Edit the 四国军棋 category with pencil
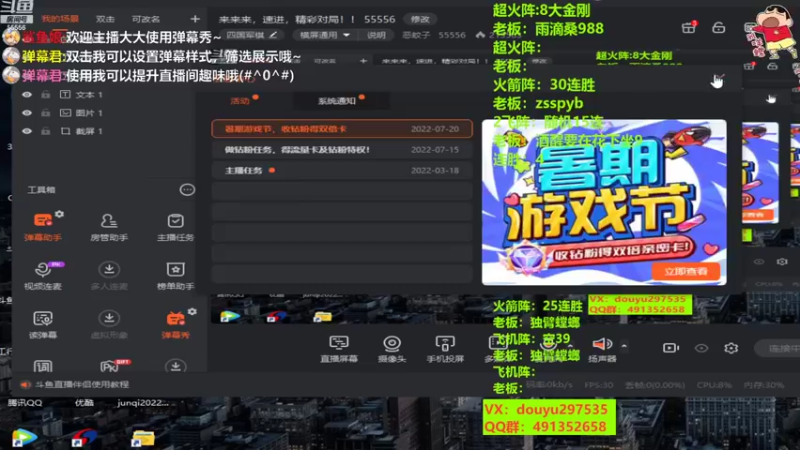Image resolution: width=800 pixels, height=450 pixels. (273, 35)
